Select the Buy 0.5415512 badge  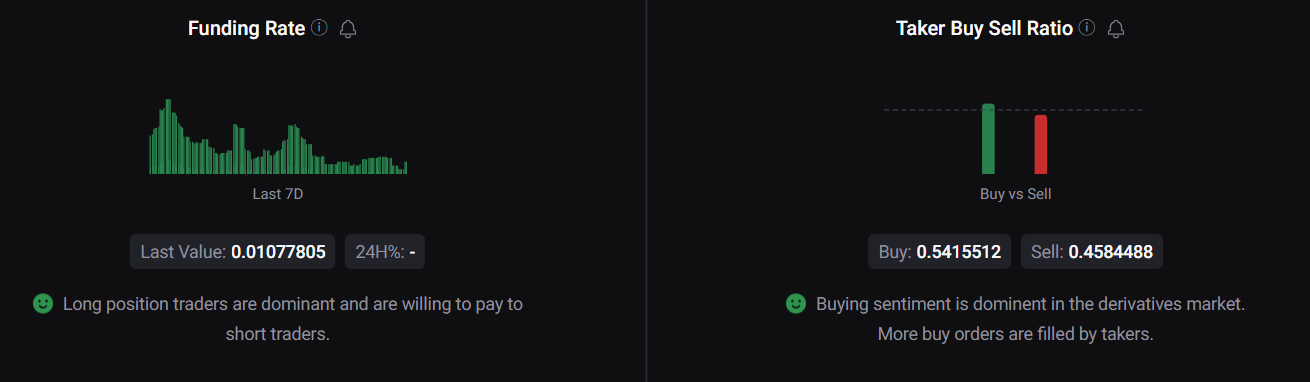[940, 252]
